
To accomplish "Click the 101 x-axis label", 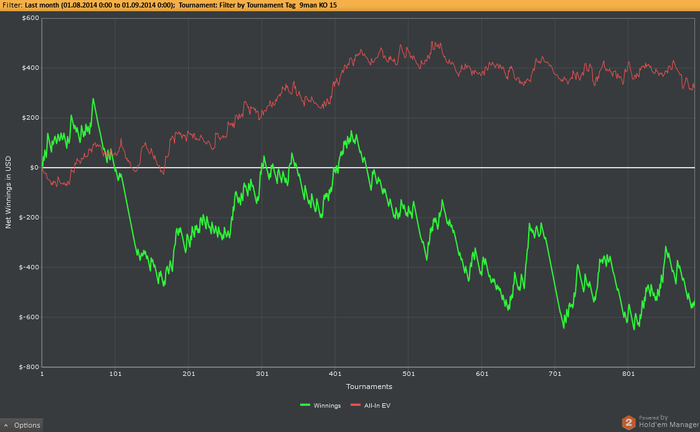I will tap(115, 374).
